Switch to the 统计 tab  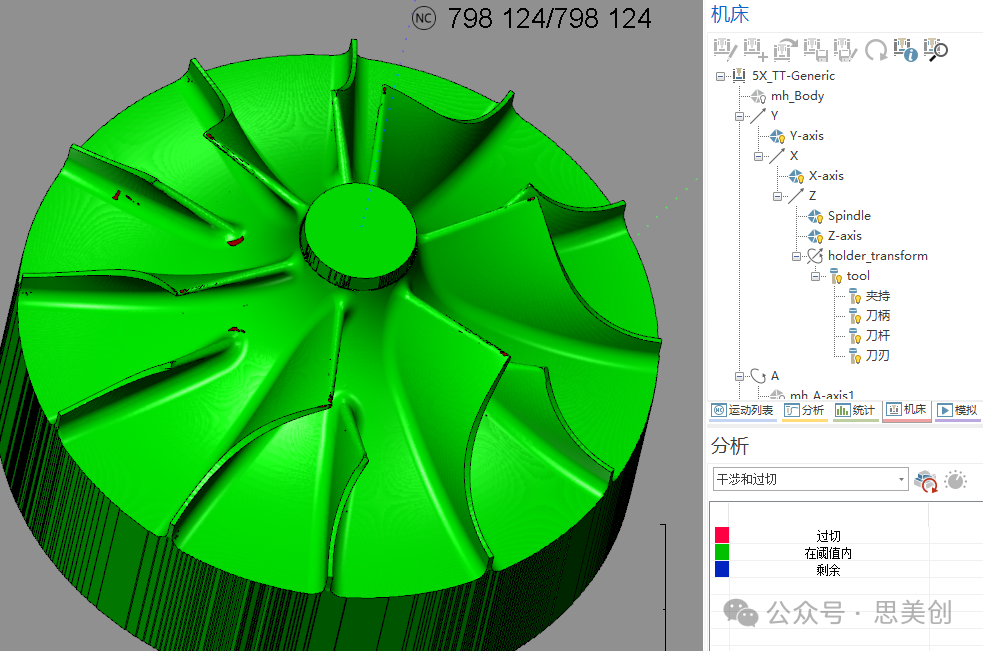click(x=856, y=411)
